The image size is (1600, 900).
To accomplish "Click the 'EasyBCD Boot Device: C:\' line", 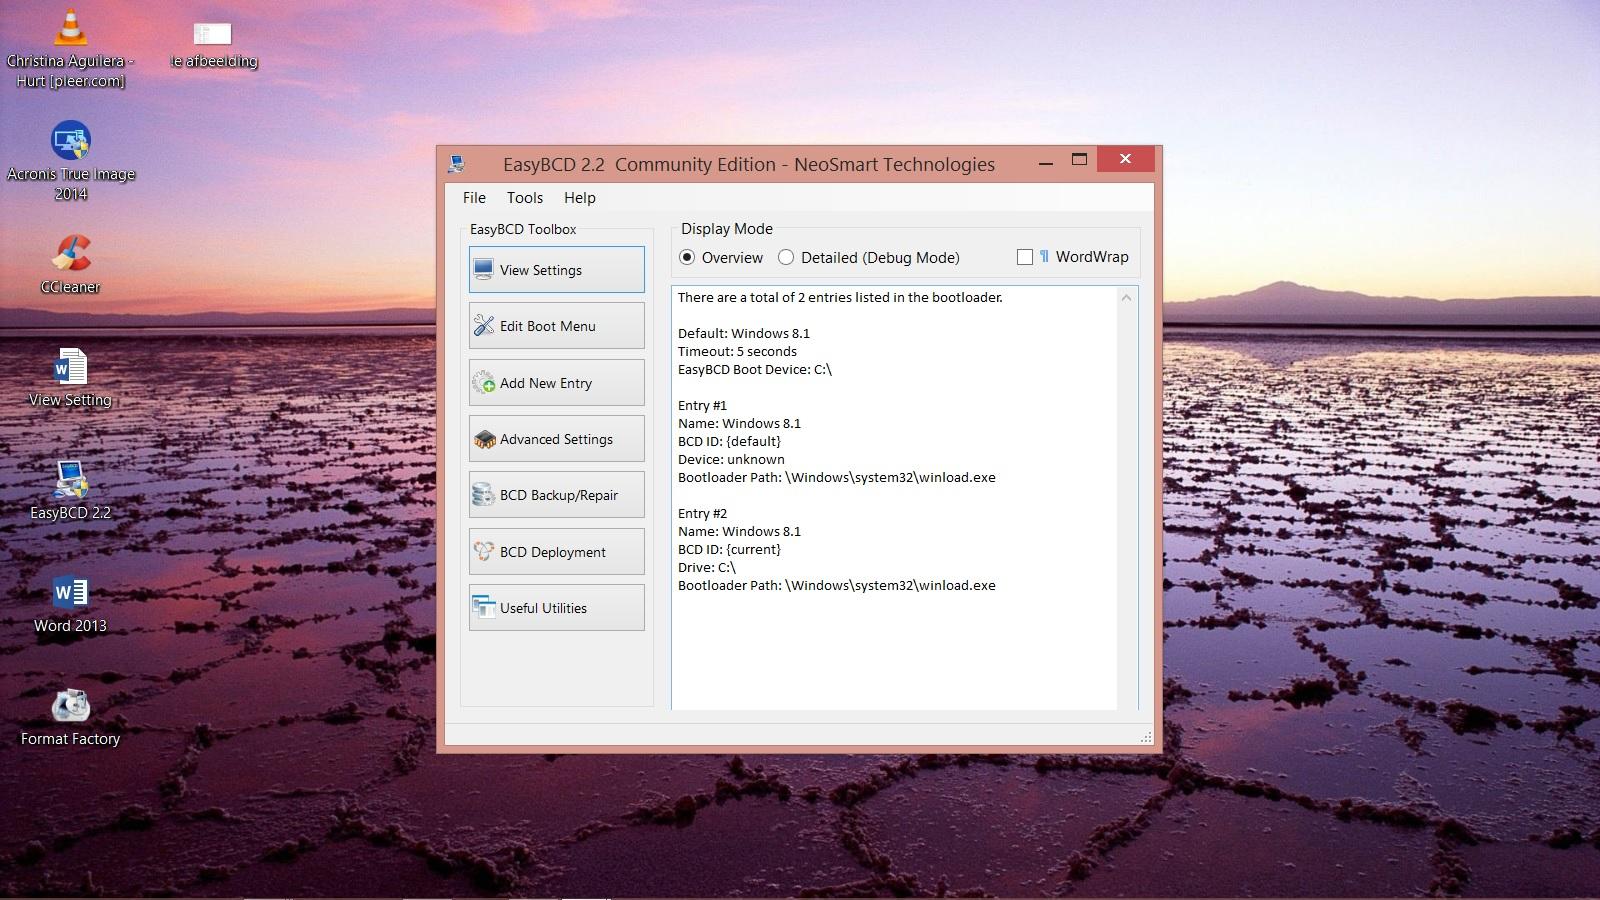I will tap(755, 369).
